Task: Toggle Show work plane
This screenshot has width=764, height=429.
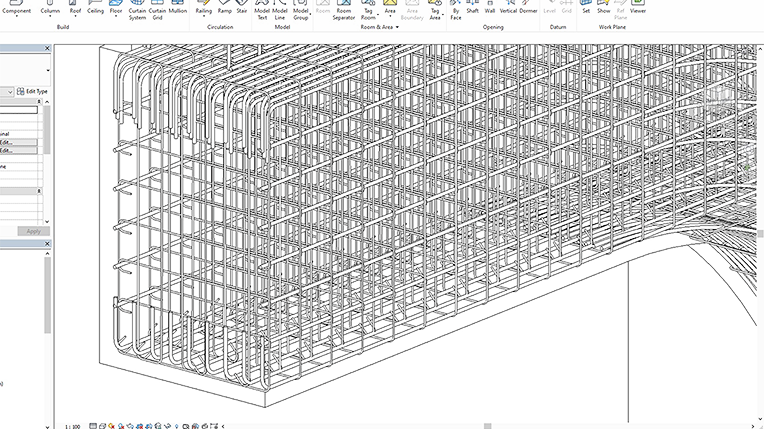Action: 604,7
